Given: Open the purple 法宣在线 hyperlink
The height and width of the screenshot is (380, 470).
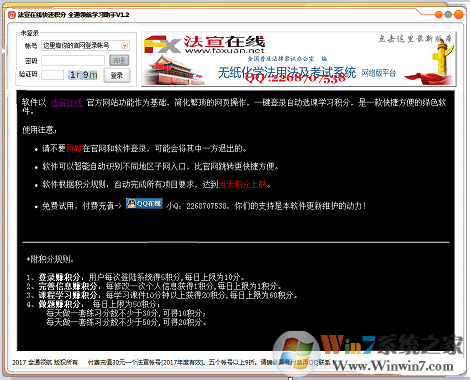Looking at the screenshot, I should [x=66, y=103].
